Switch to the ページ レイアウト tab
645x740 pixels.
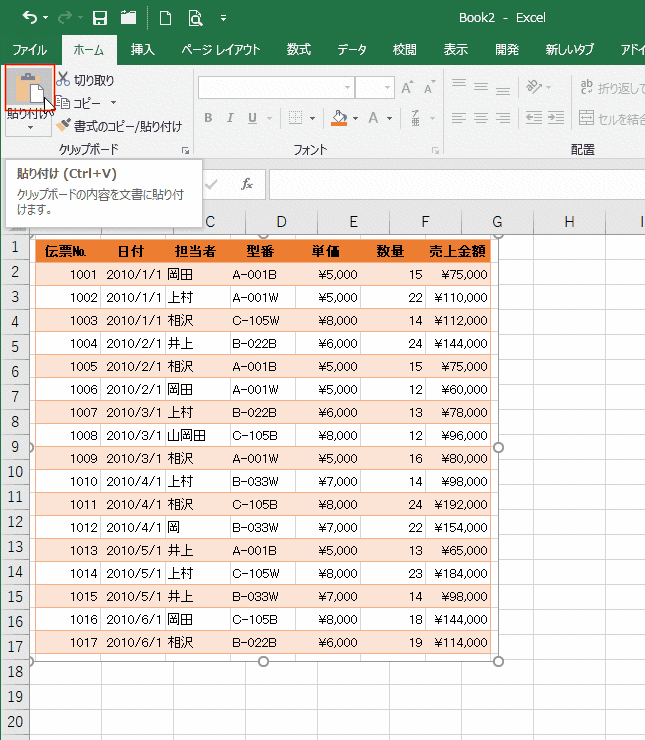point(221,50)
